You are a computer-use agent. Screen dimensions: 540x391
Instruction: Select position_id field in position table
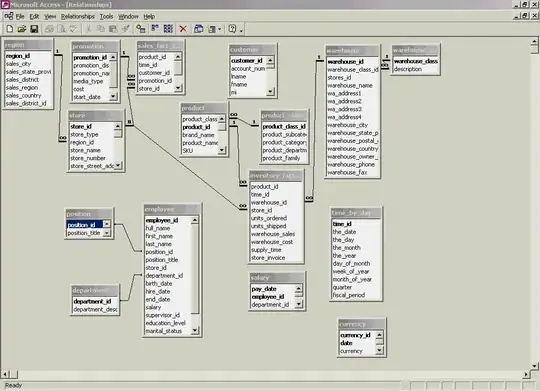85,225
